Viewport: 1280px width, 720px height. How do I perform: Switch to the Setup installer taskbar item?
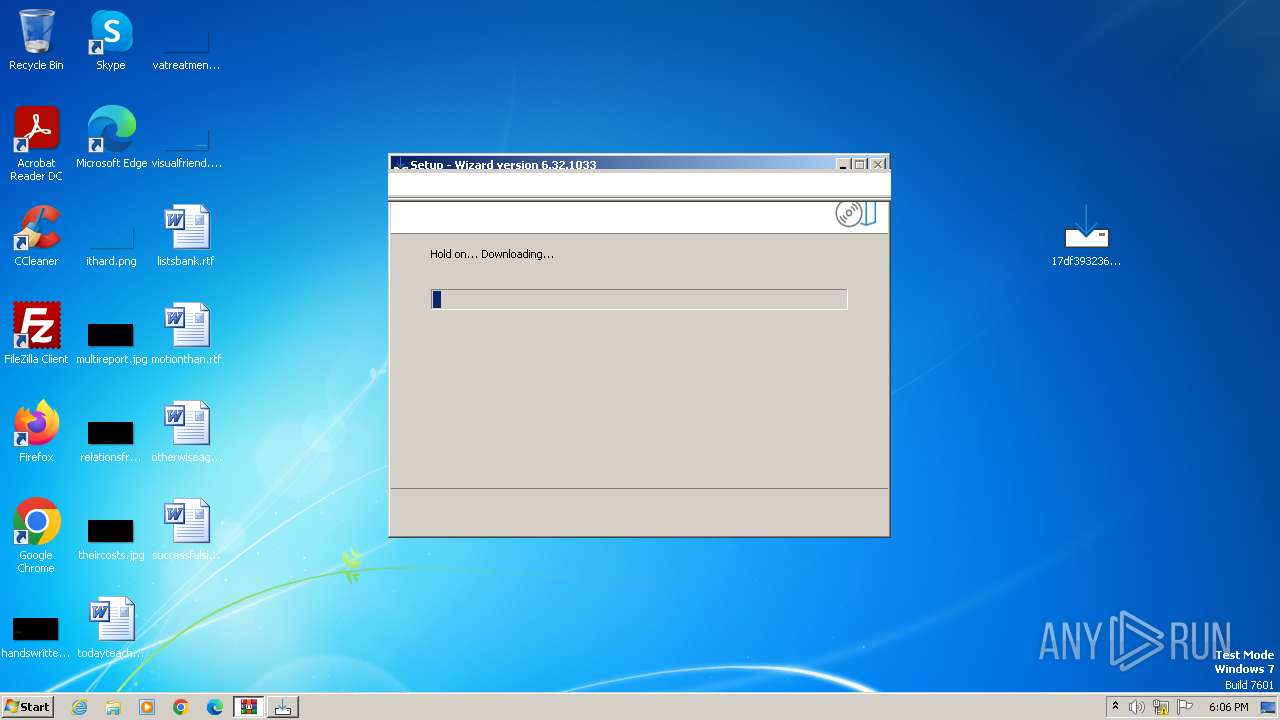click(x=283, y=707)
